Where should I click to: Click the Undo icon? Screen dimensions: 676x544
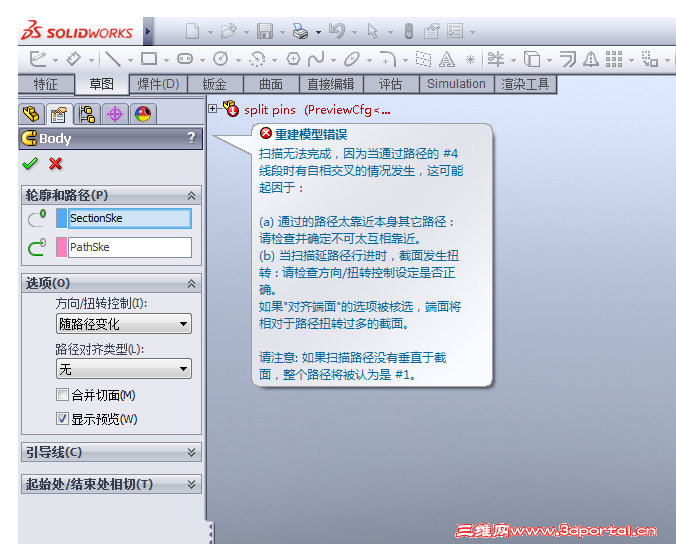(x=337, y=31)
